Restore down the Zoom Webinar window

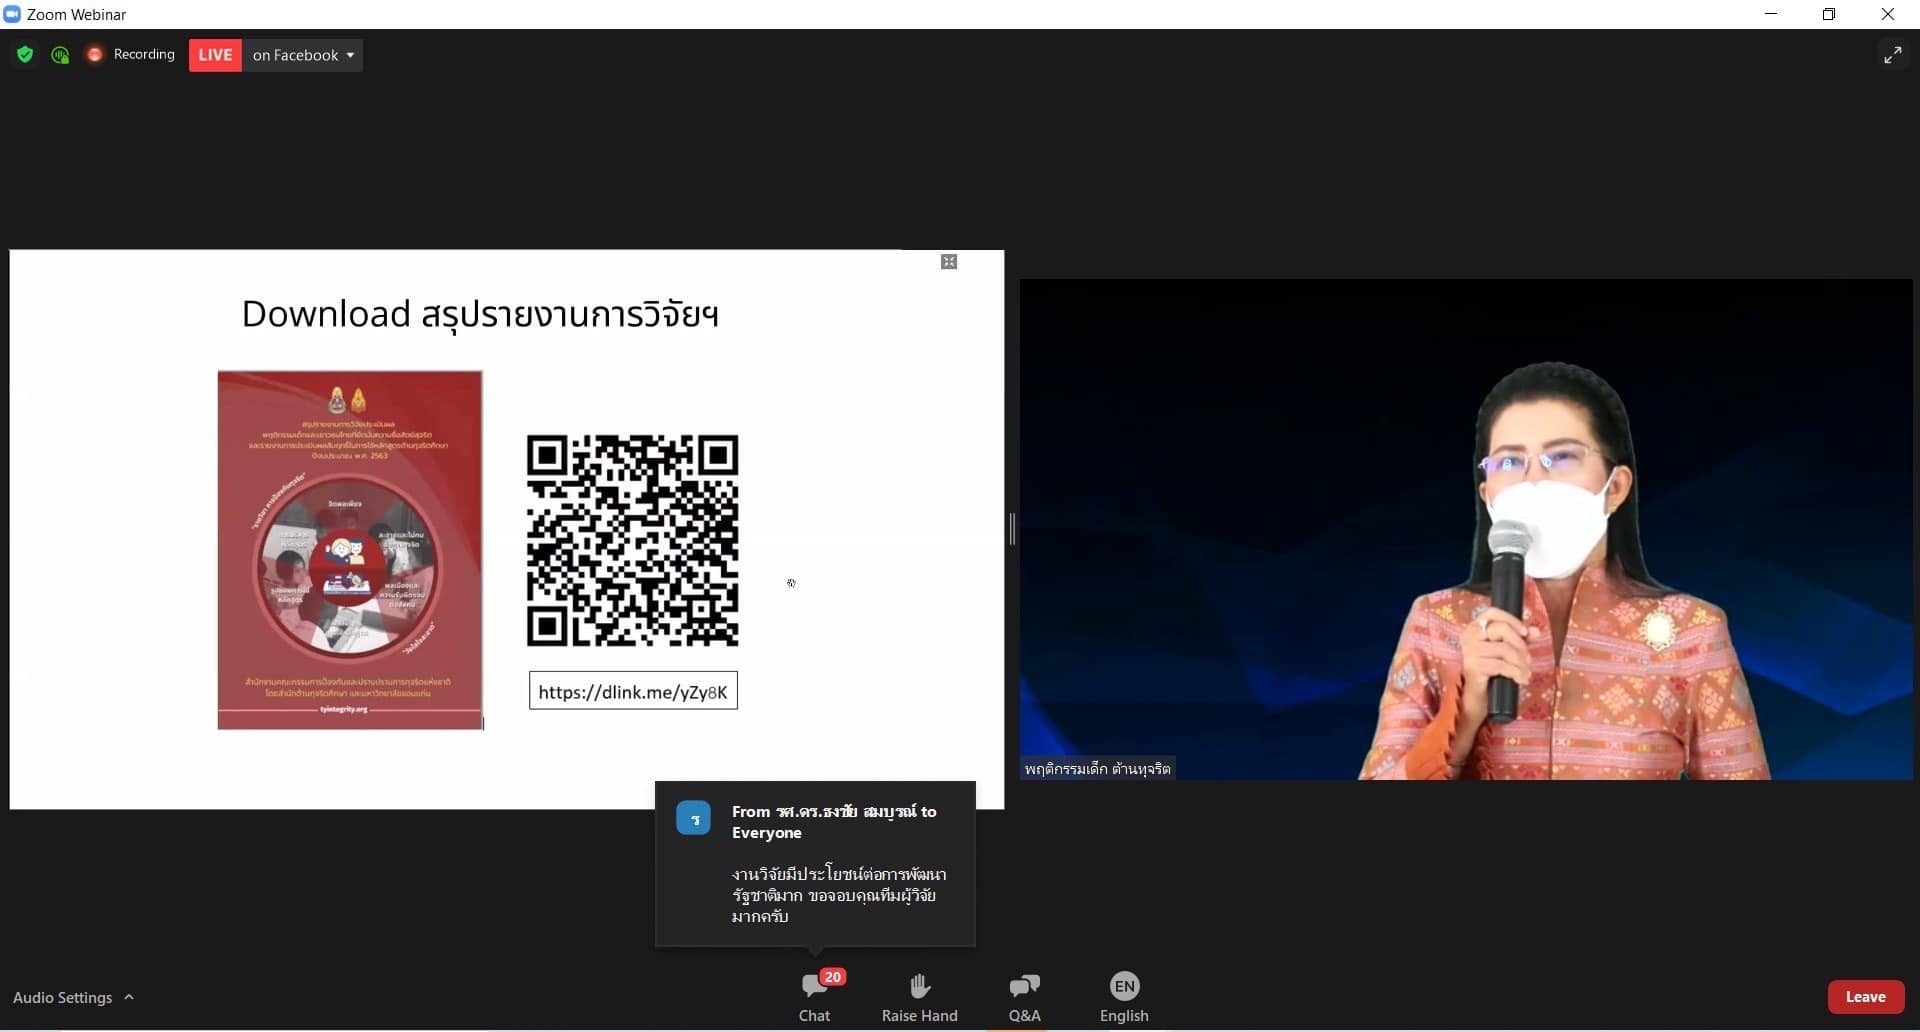pos(1829,14)
